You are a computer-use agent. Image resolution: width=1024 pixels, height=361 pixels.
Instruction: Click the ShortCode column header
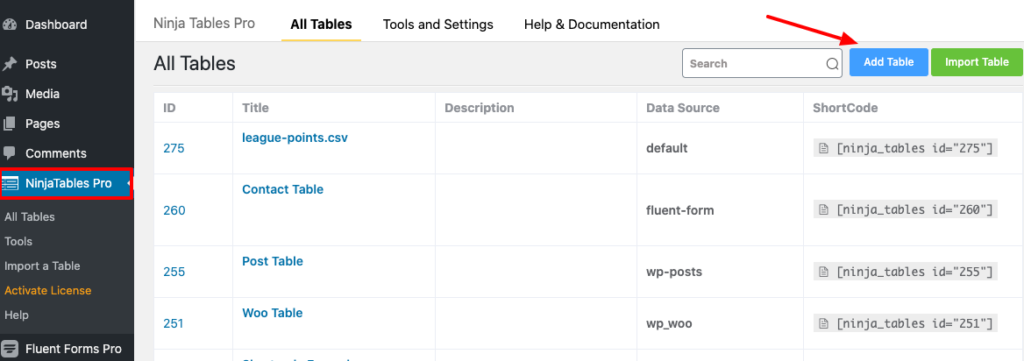[x=845, y=108]
